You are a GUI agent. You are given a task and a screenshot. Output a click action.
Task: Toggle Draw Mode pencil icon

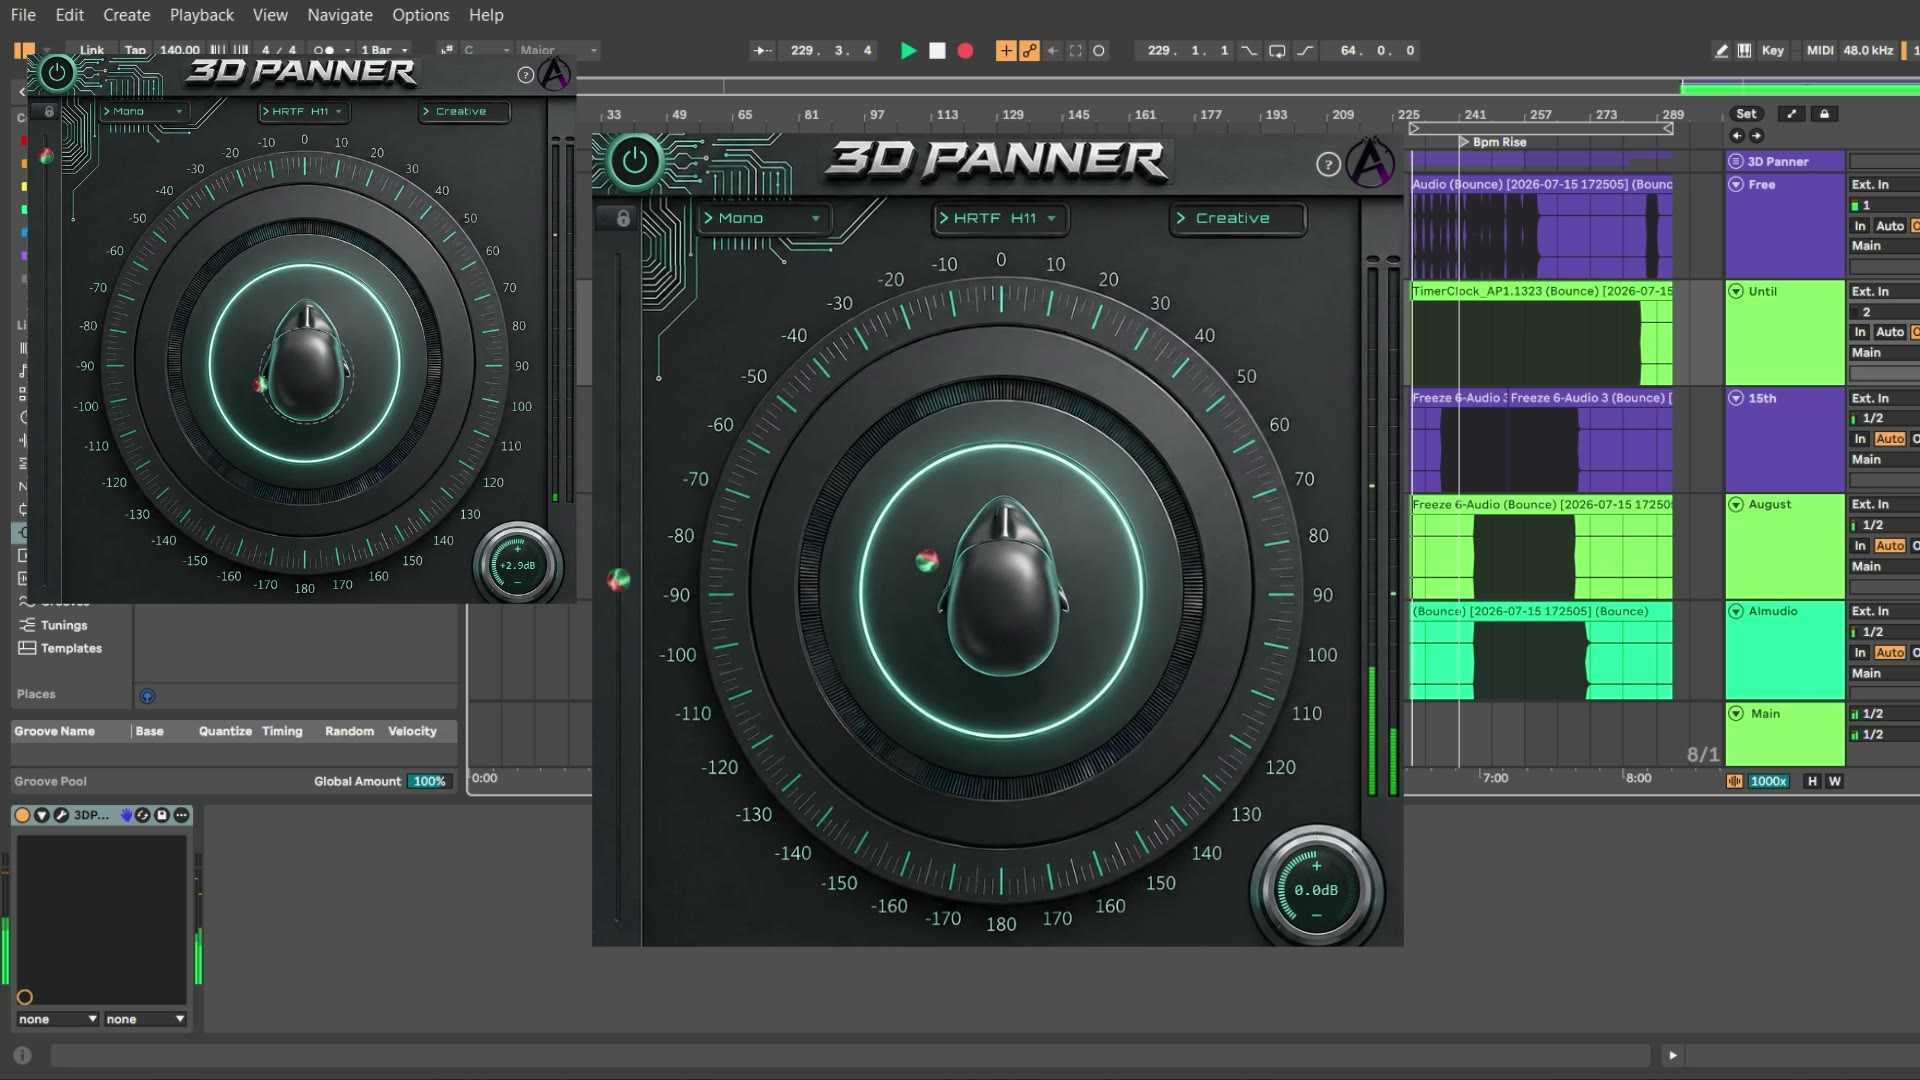click(x=1721, y=50)
